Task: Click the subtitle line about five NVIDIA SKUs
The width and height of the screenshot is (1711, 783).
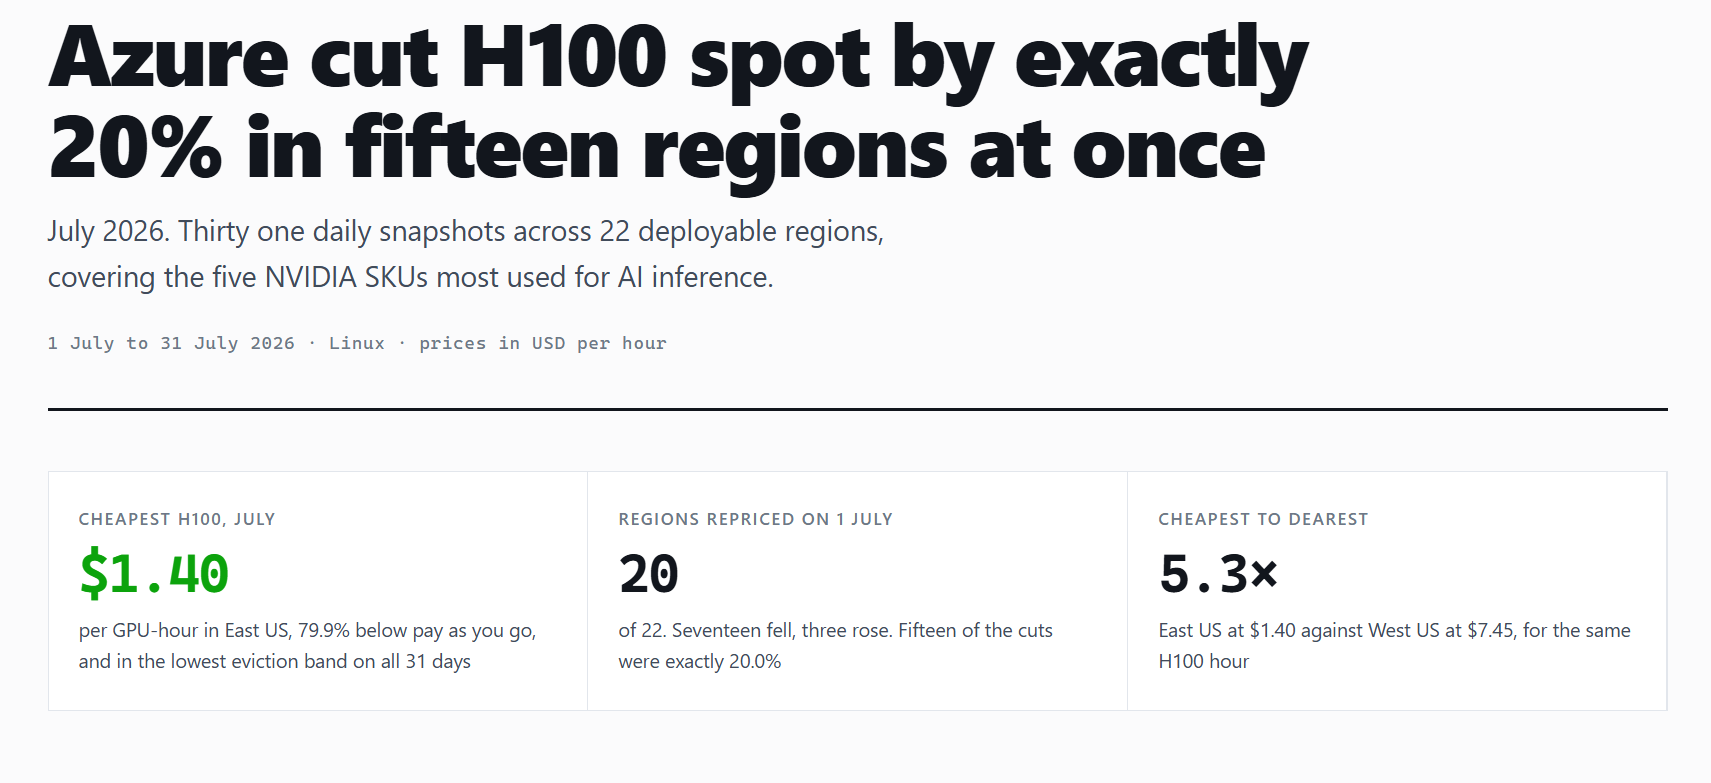Action: (x=410, y=277)
